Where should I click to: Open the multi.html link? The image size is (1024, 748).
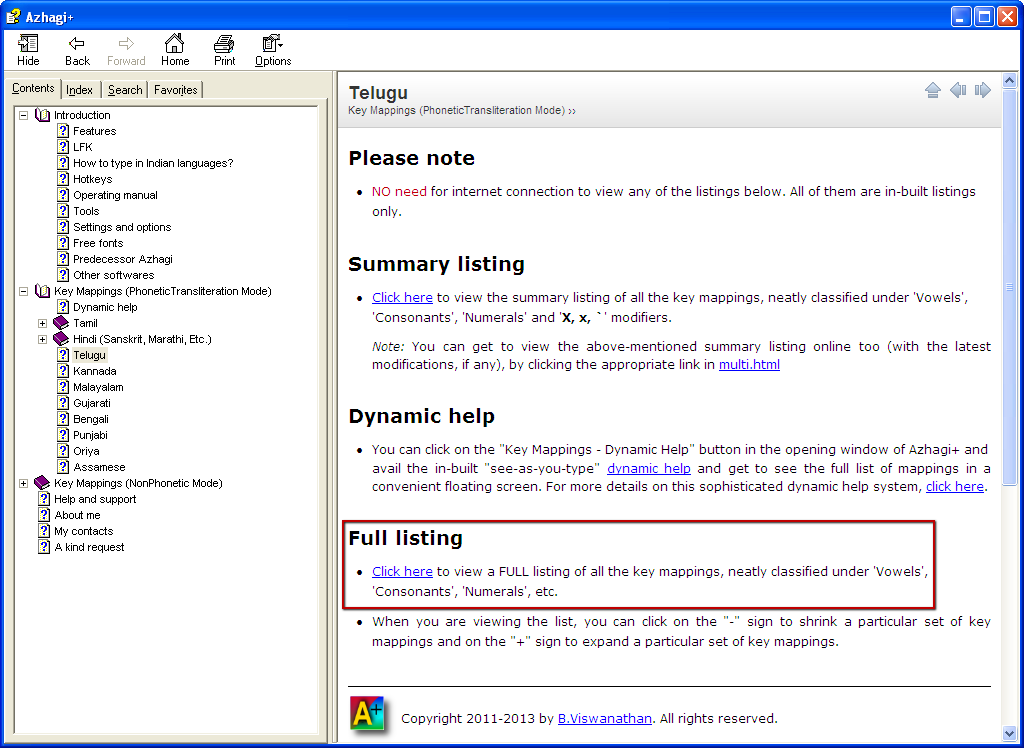point(749,365)
